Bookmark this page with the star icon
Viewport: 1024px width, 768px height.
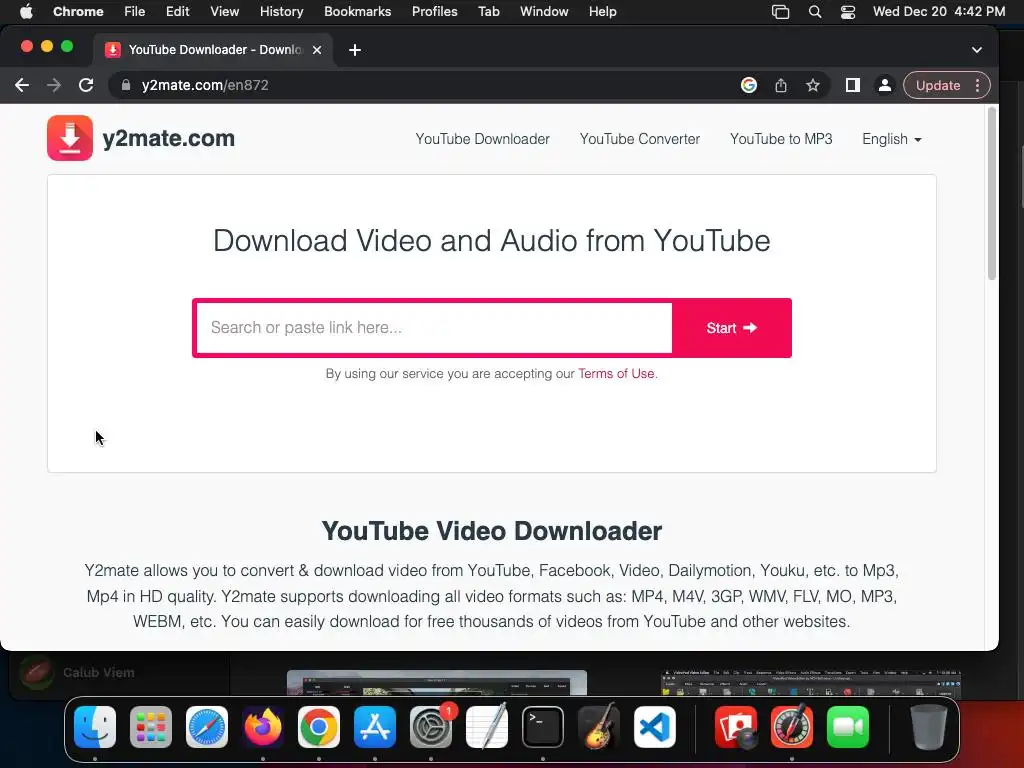click(813, 85)
